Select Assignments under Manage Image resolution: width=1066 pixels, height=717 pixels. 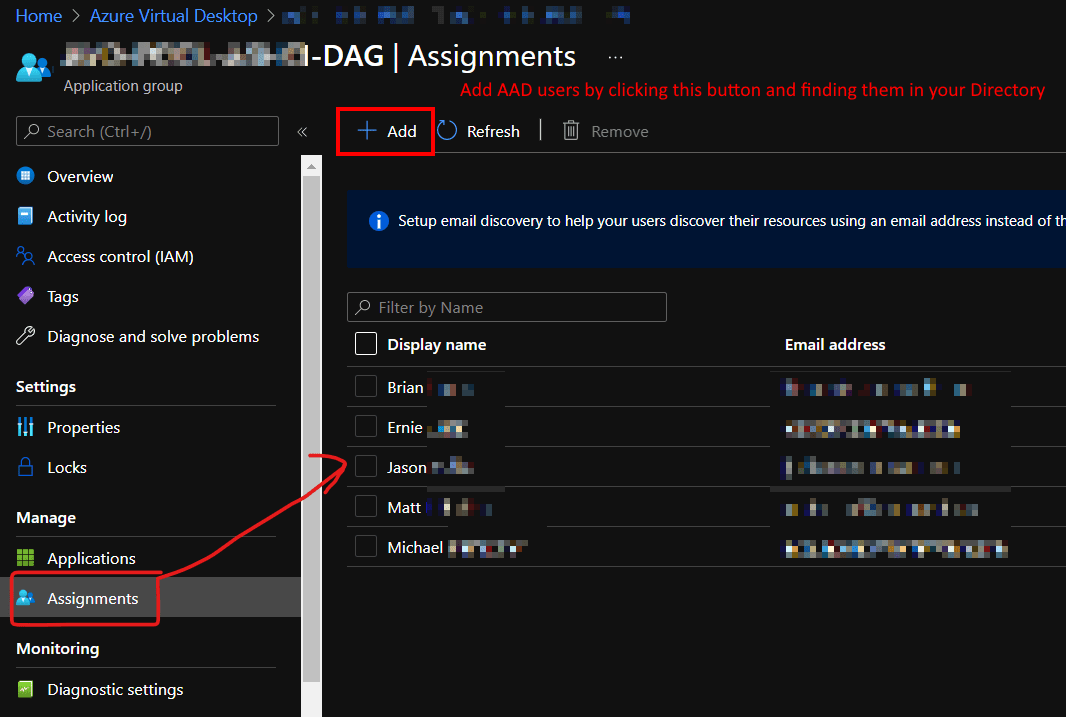pos(92,599)
